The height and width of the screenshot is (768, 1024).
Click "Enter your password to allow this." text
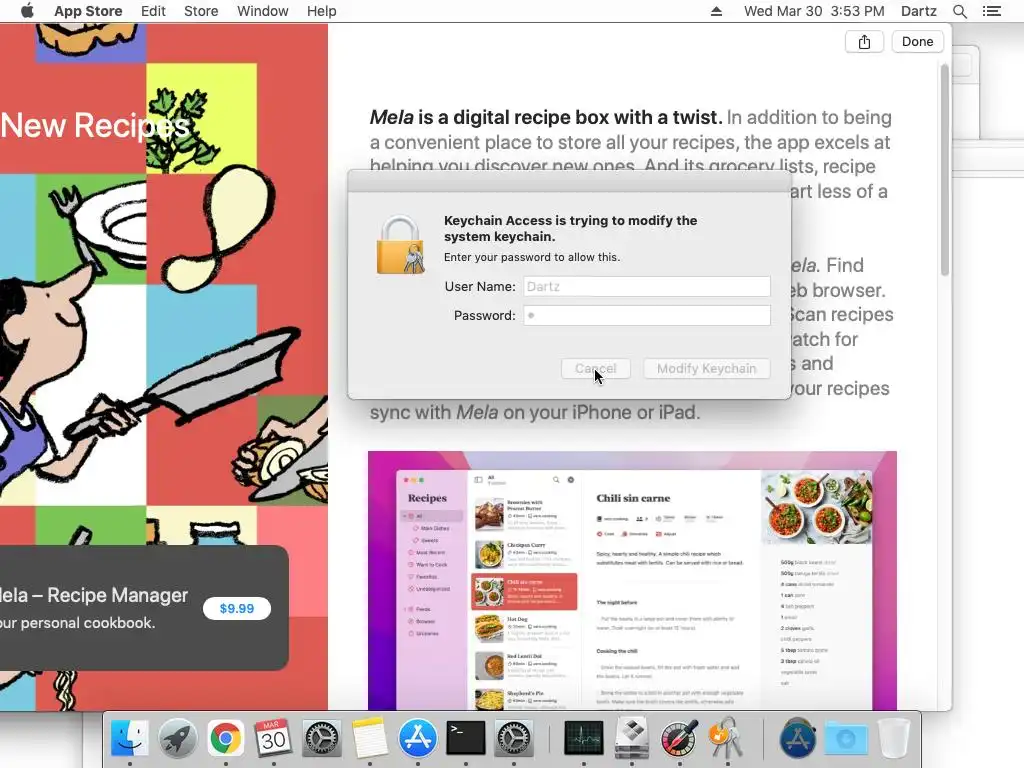coord(532,257)
